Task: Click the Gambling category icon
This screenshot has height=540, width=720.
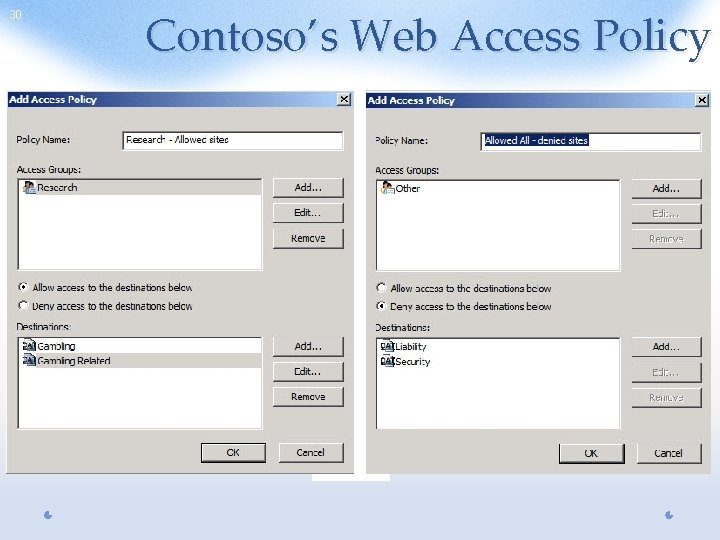Action: [x=29, y=345]
